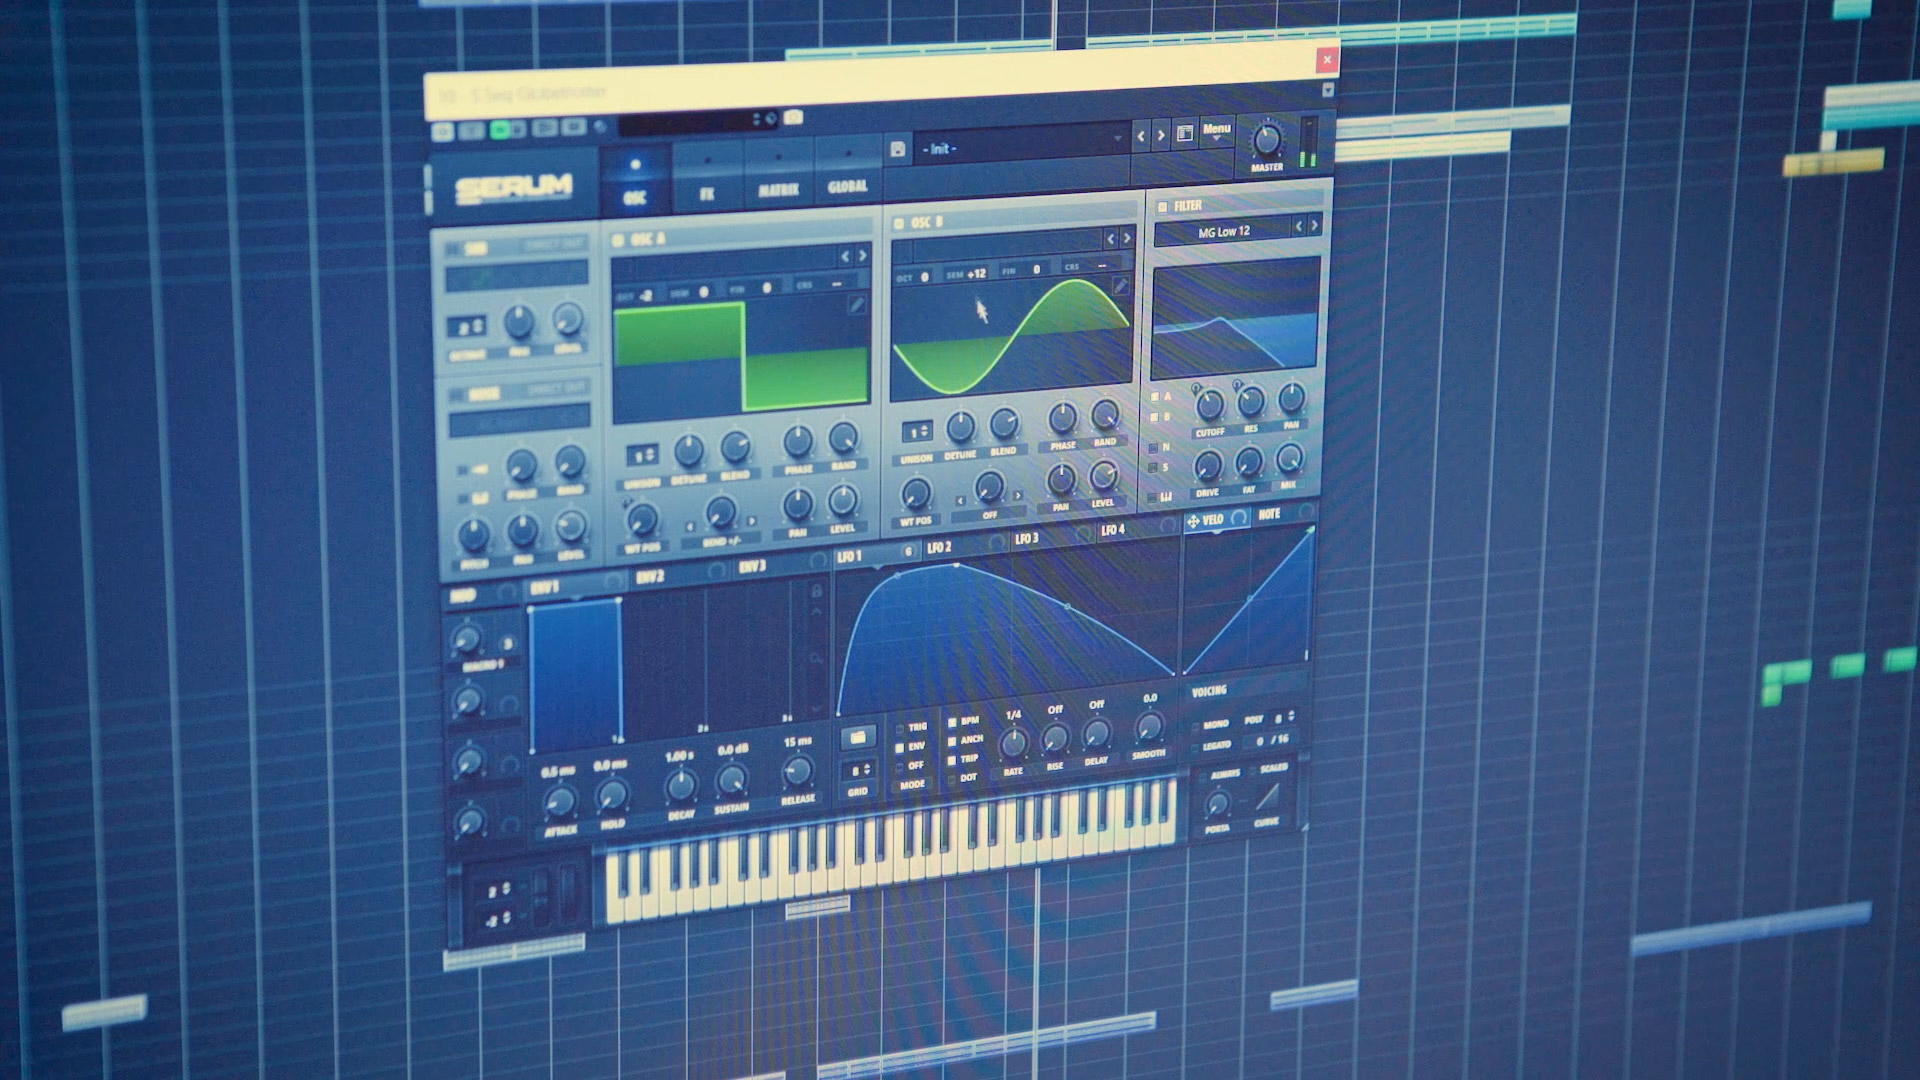
Task: Open the preset browser window icon
Action: click(x=1185, y=134)
